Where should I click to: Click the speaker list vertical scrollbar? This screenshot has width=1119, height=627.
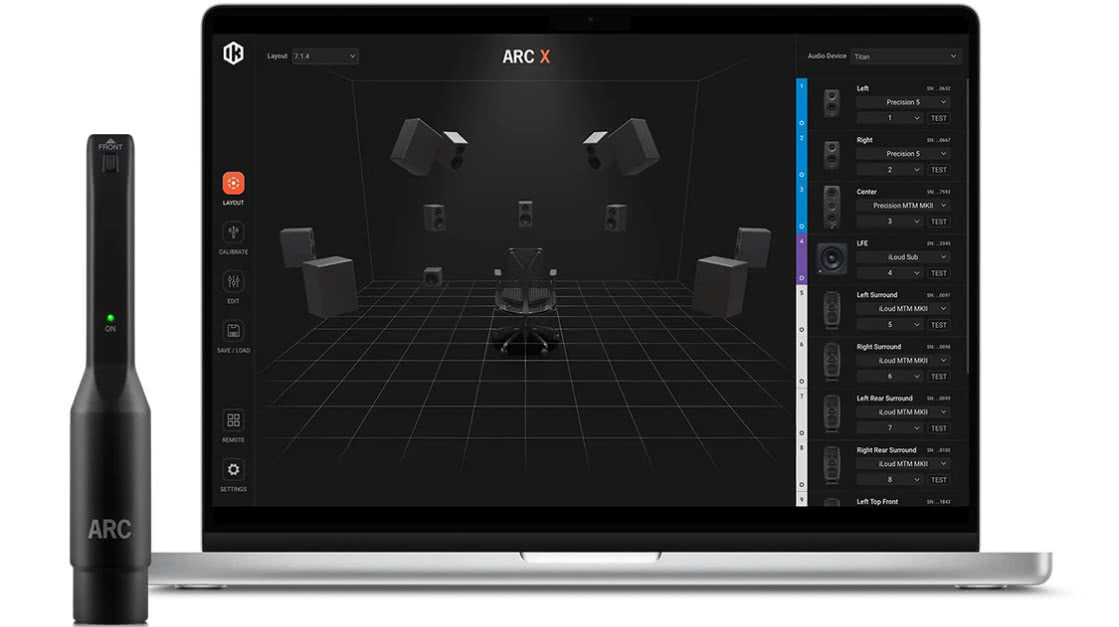click(x=967, y=225)
